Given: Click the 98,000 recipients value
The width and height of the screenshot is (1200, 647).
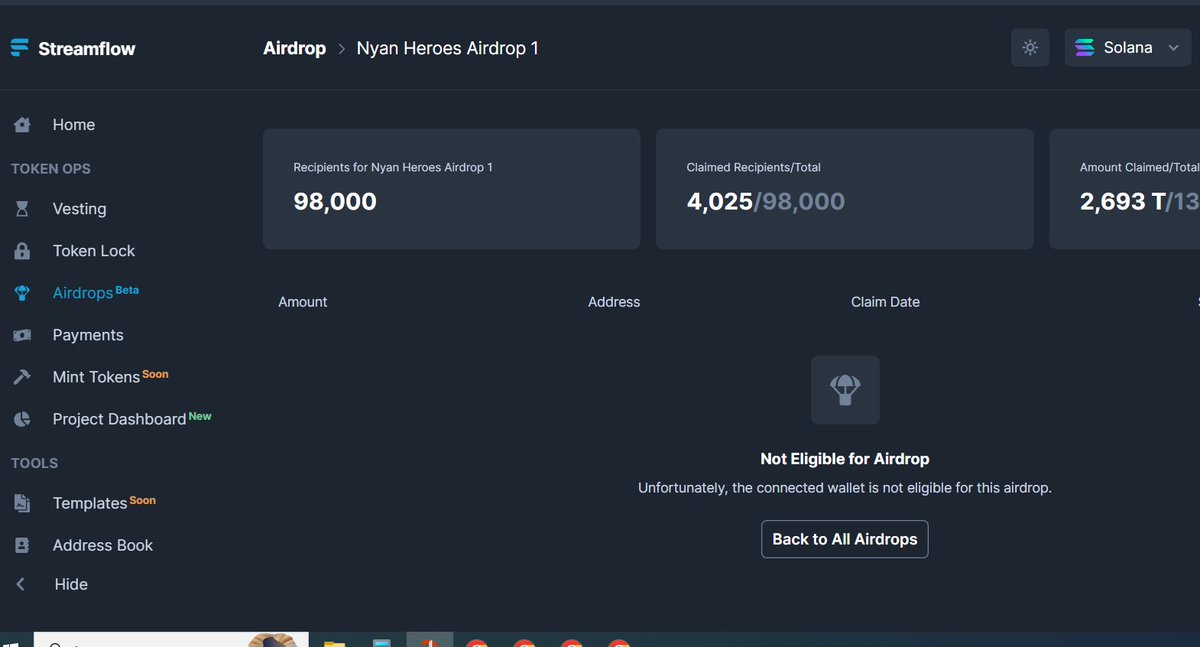Looking at the screenshot, I should pos(335,202).
